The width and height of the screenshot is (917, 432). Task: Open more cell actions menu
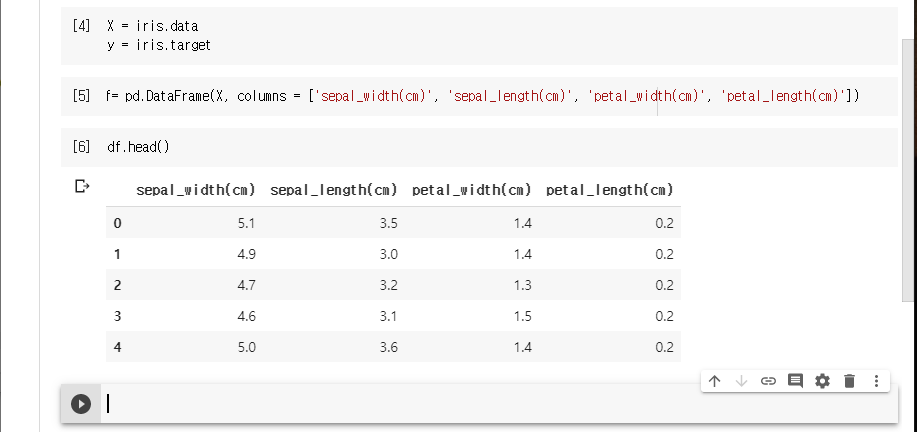coord(876,381)
